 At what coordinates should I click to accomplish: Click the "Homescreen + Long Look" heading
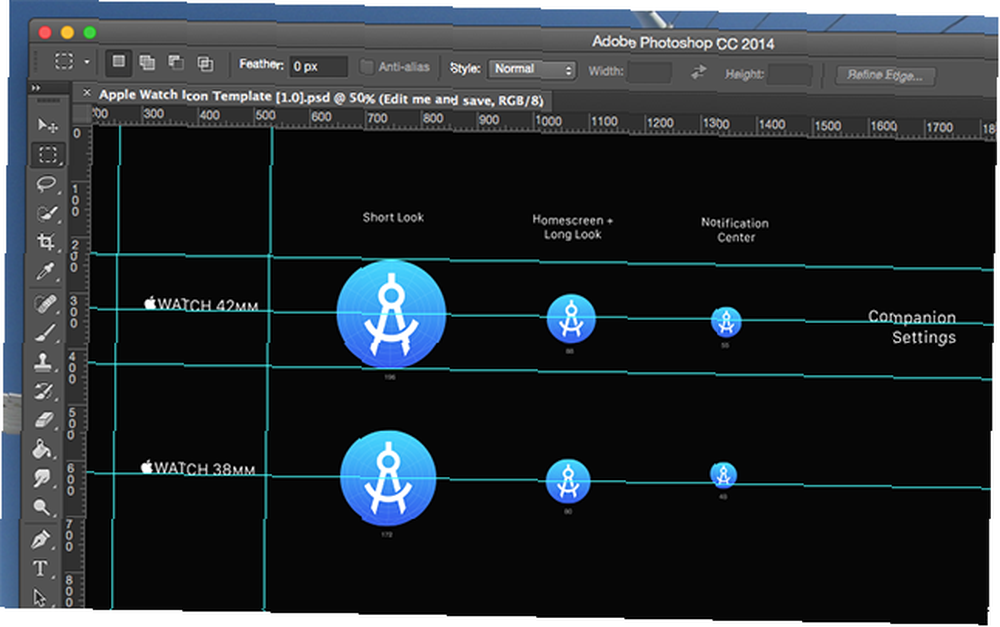click(x=572, y=227)
